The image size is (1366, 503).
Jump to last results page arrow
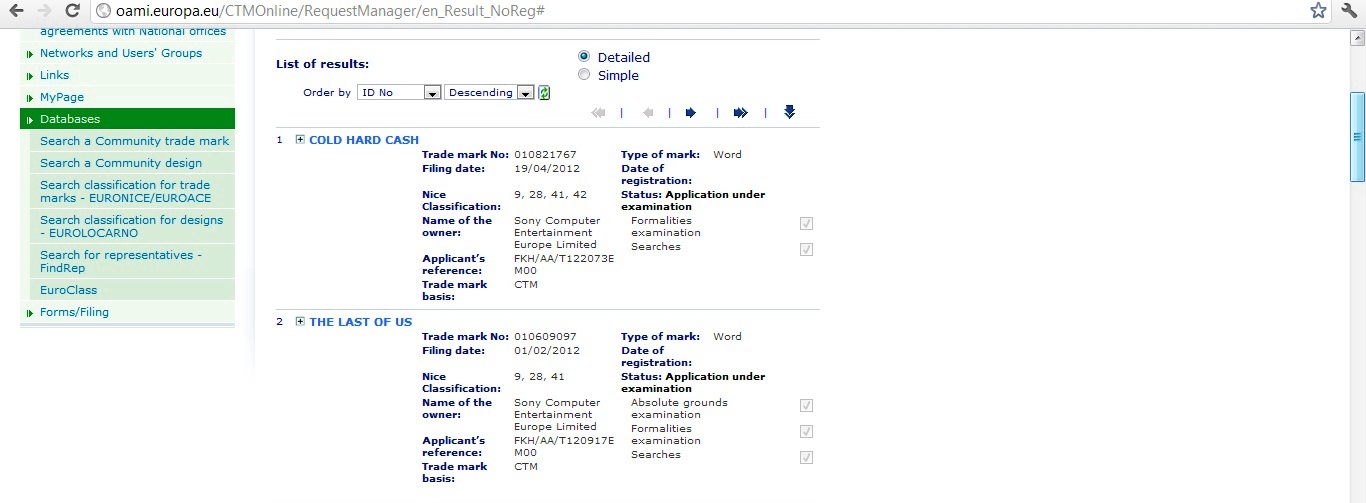(x=741, y=113)
